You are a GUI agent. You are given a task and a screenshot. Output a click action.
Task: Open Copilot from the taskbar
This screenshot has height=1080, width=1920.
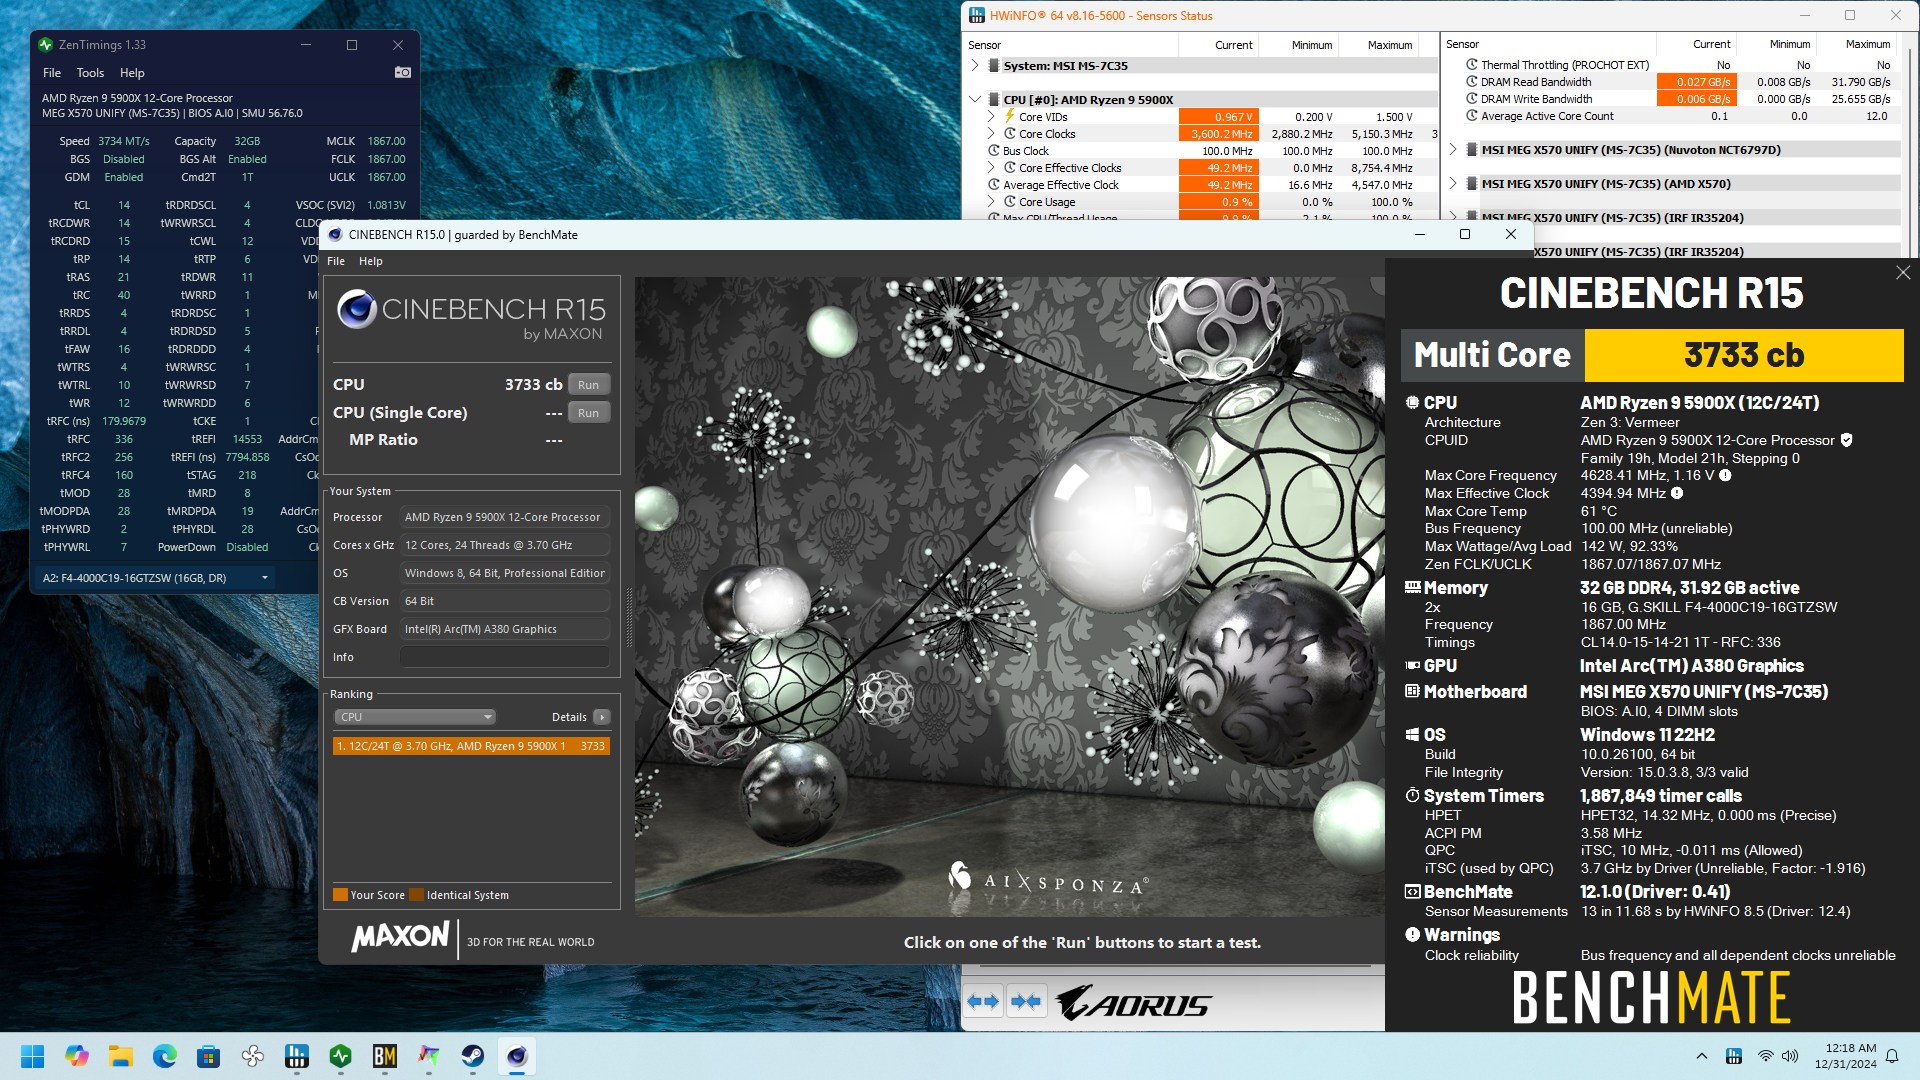tap(76, 1056)
